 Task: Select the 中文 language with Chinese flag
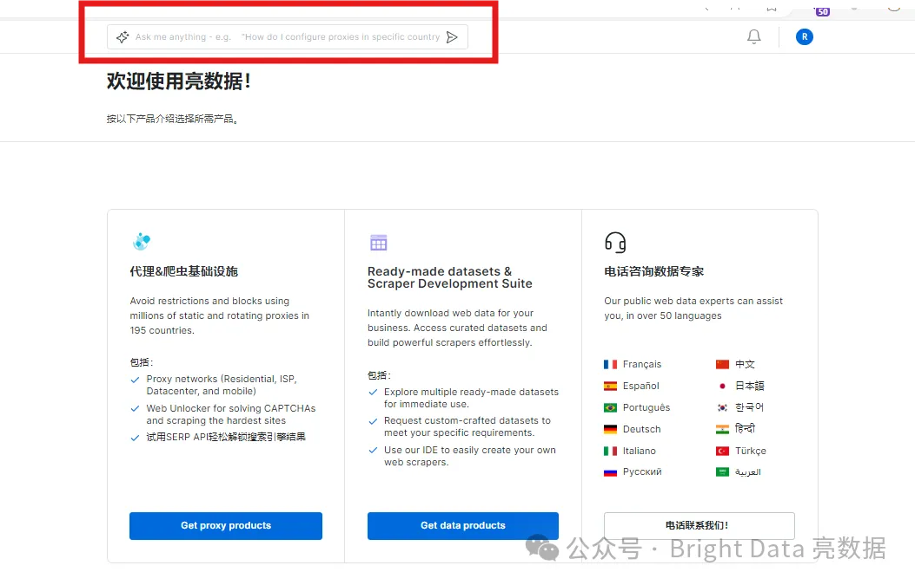click(735, 365)
